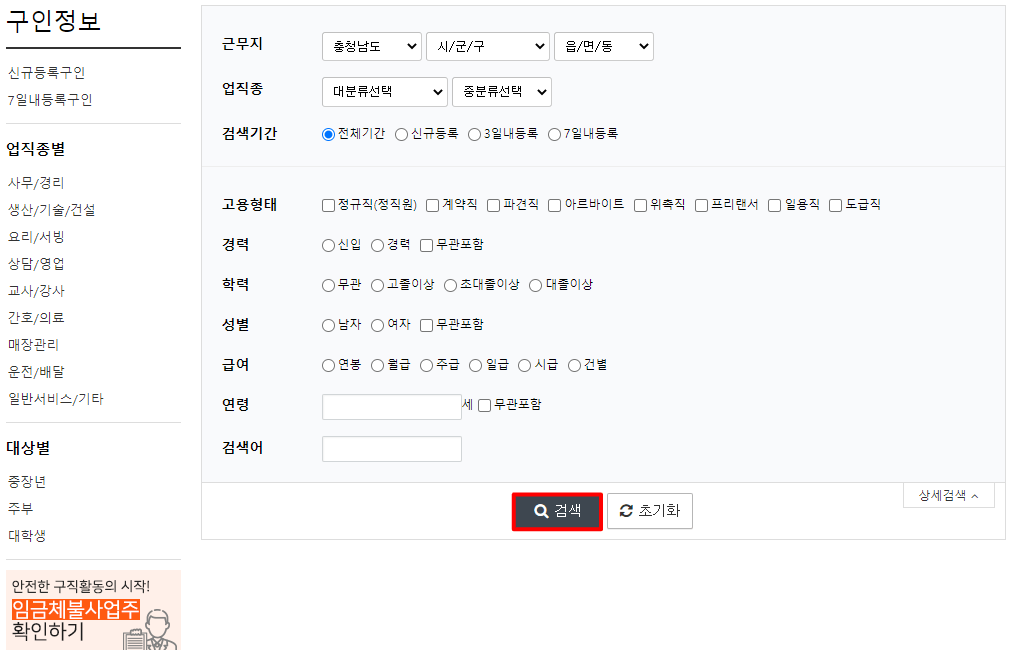Open the 읍/면/동 neighborhood dropdown
1009x653 pixels.
click(603, 46)
